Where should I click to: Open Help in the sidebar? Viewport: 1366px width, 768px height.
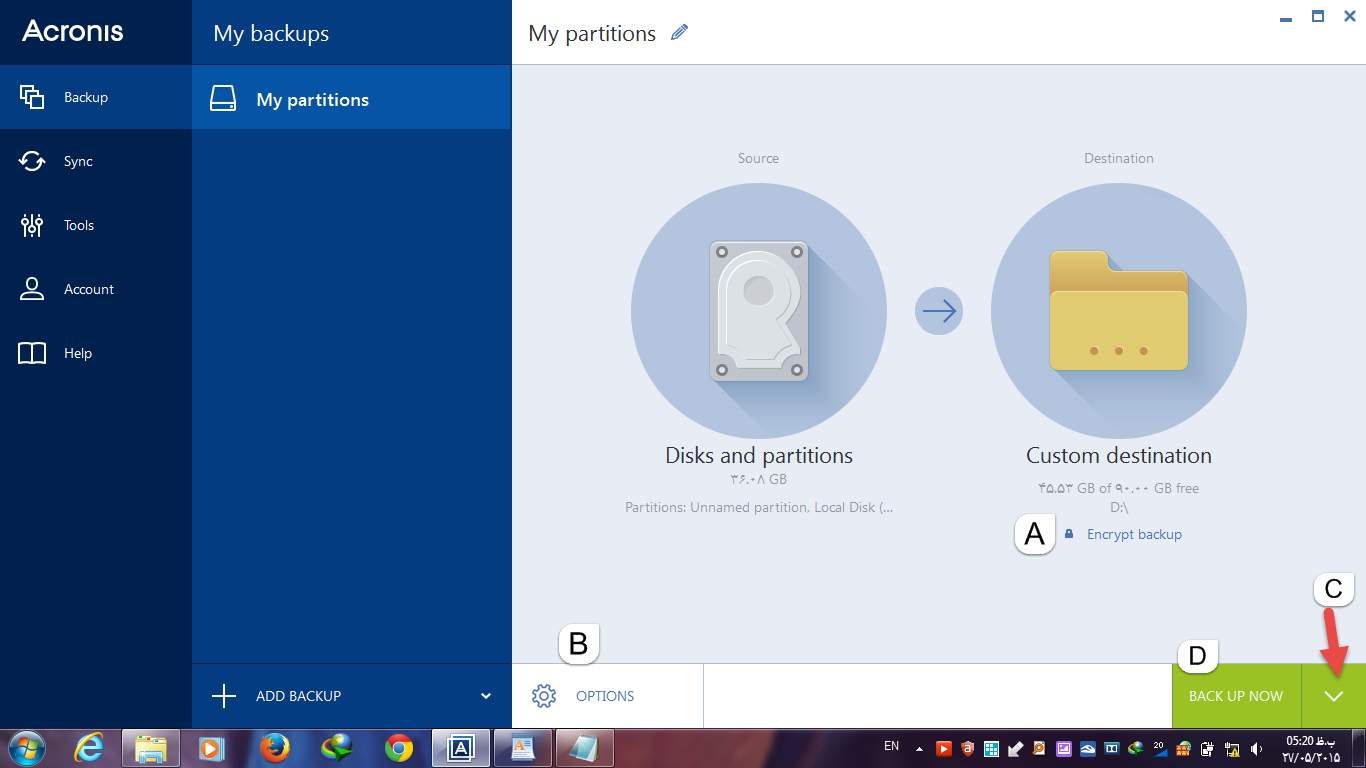(x=95, y=353)
